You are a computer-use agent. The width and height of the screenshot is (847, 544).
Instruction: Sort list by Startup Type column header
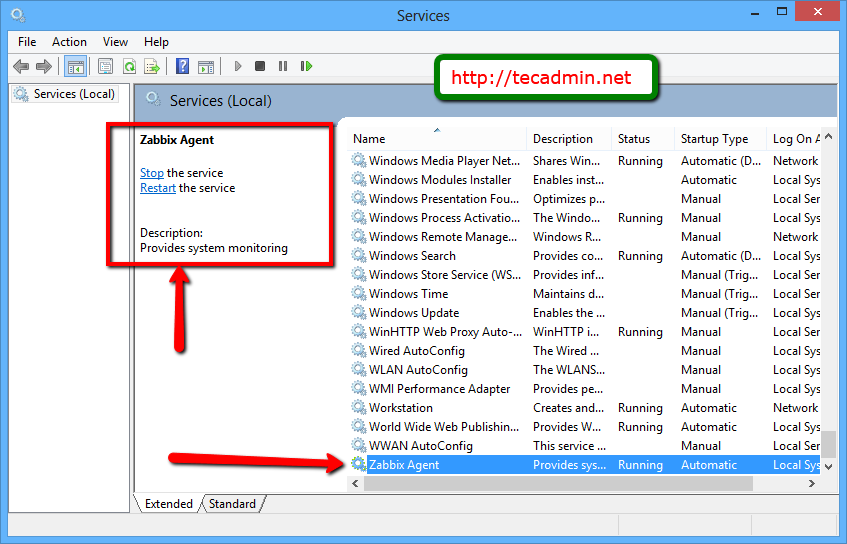[714, 139]
